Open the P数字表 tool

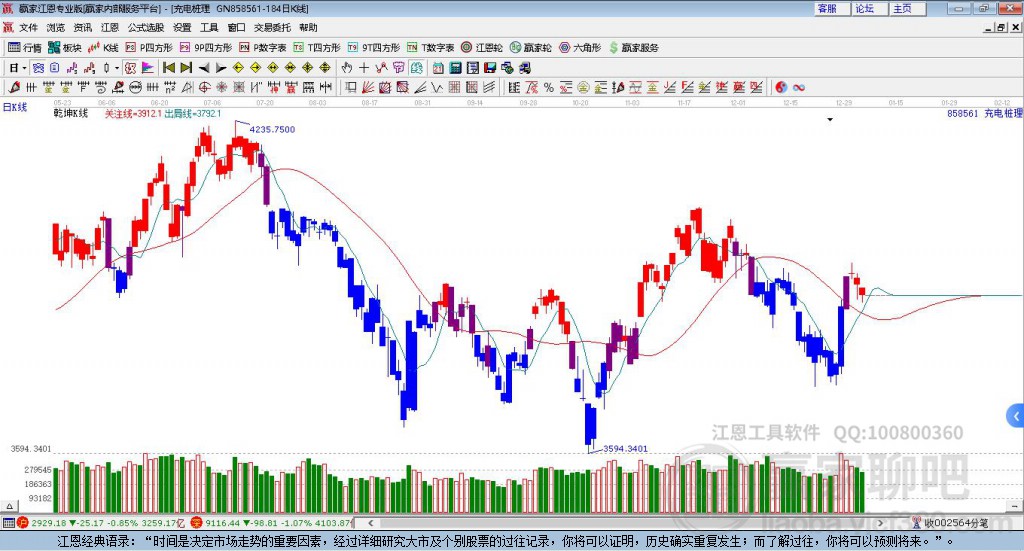263,48
